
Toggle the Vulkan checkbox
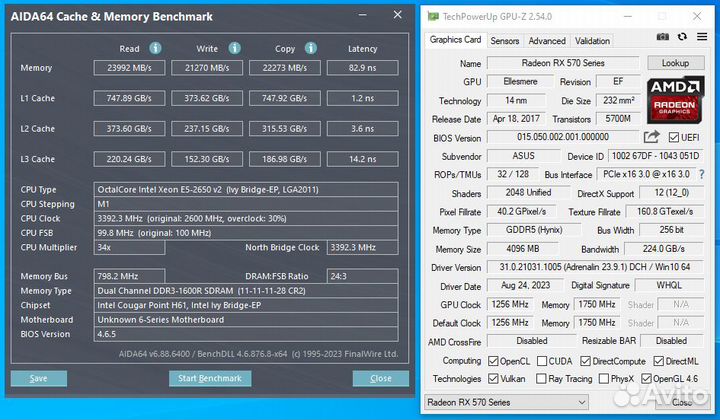493,379
